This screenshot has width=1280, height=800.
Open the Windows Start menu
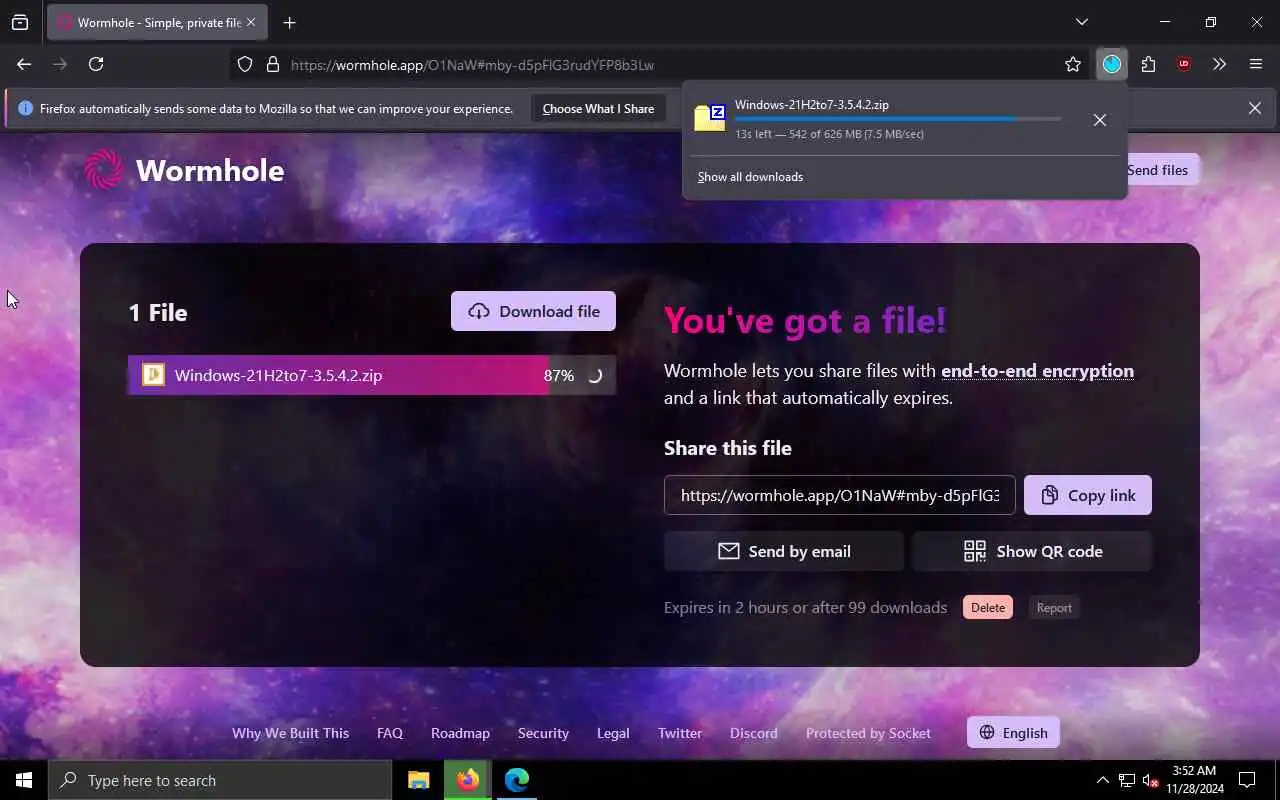pyautogui.click(x=24, y=780)
